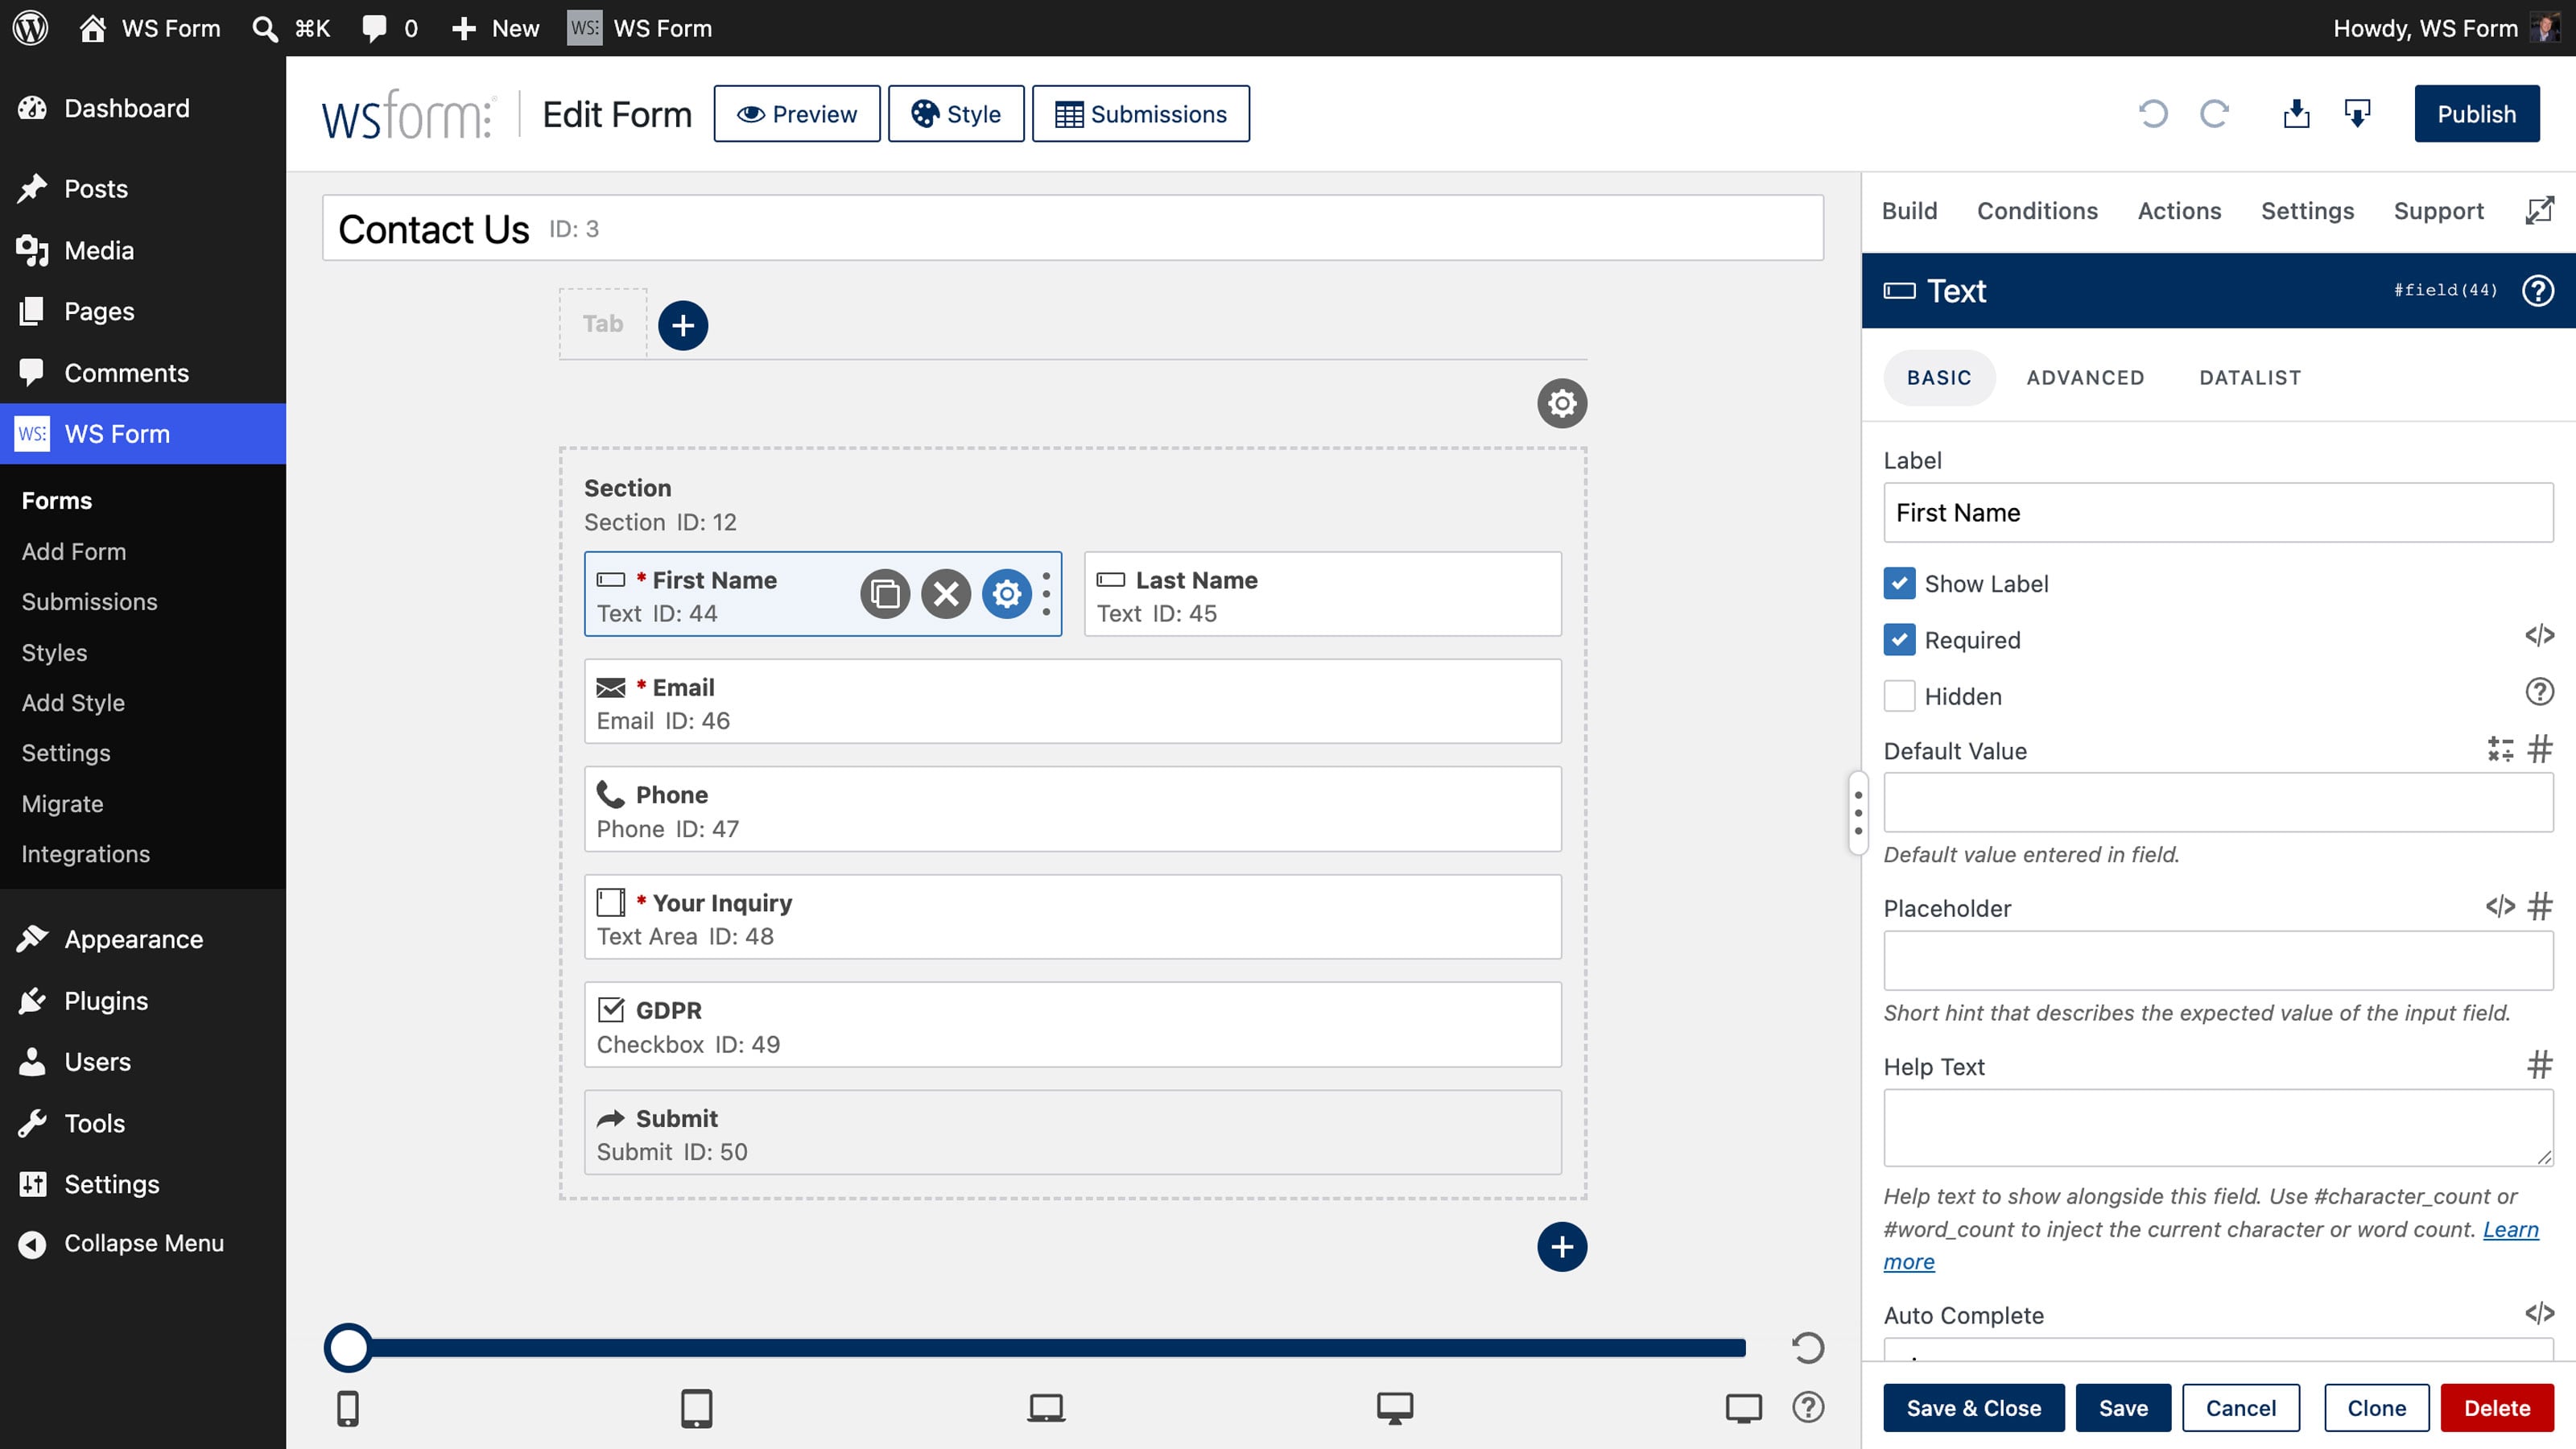Screen dimensions: 2576x1449
Task: Select mobile phone breakpoint icon
Action: [348, 1408]
